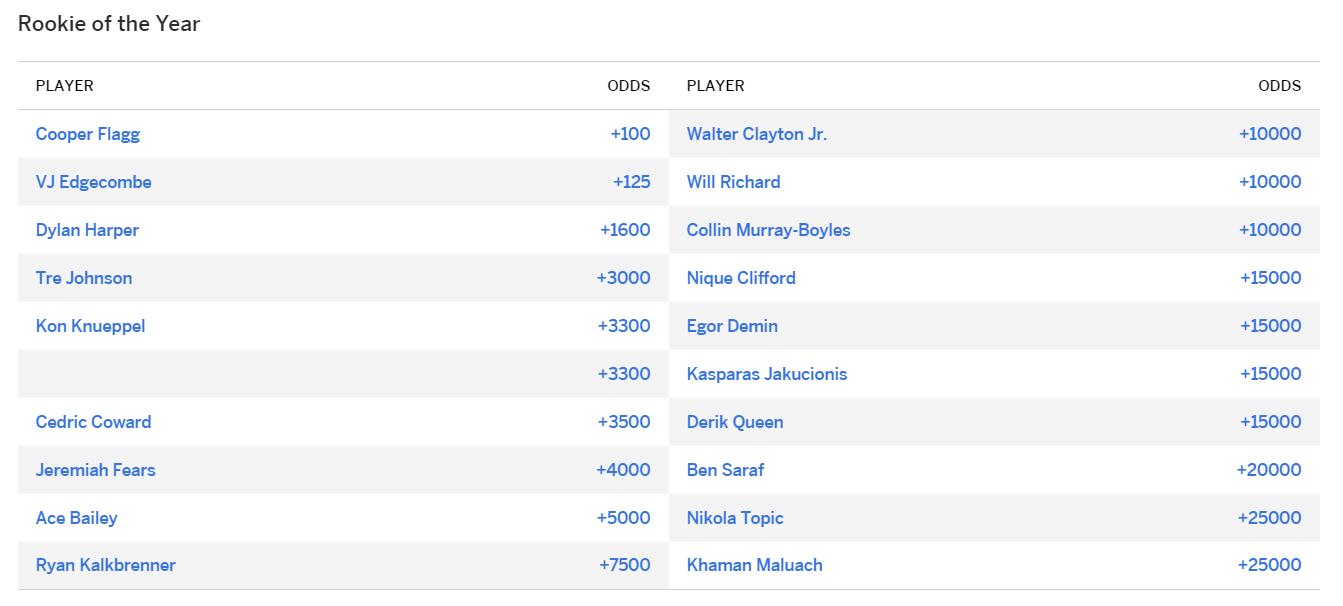The width and height of the screenshot is (1343, 606).
Task: Click Kon Knueppel's name link
Action: click(91, 326)
